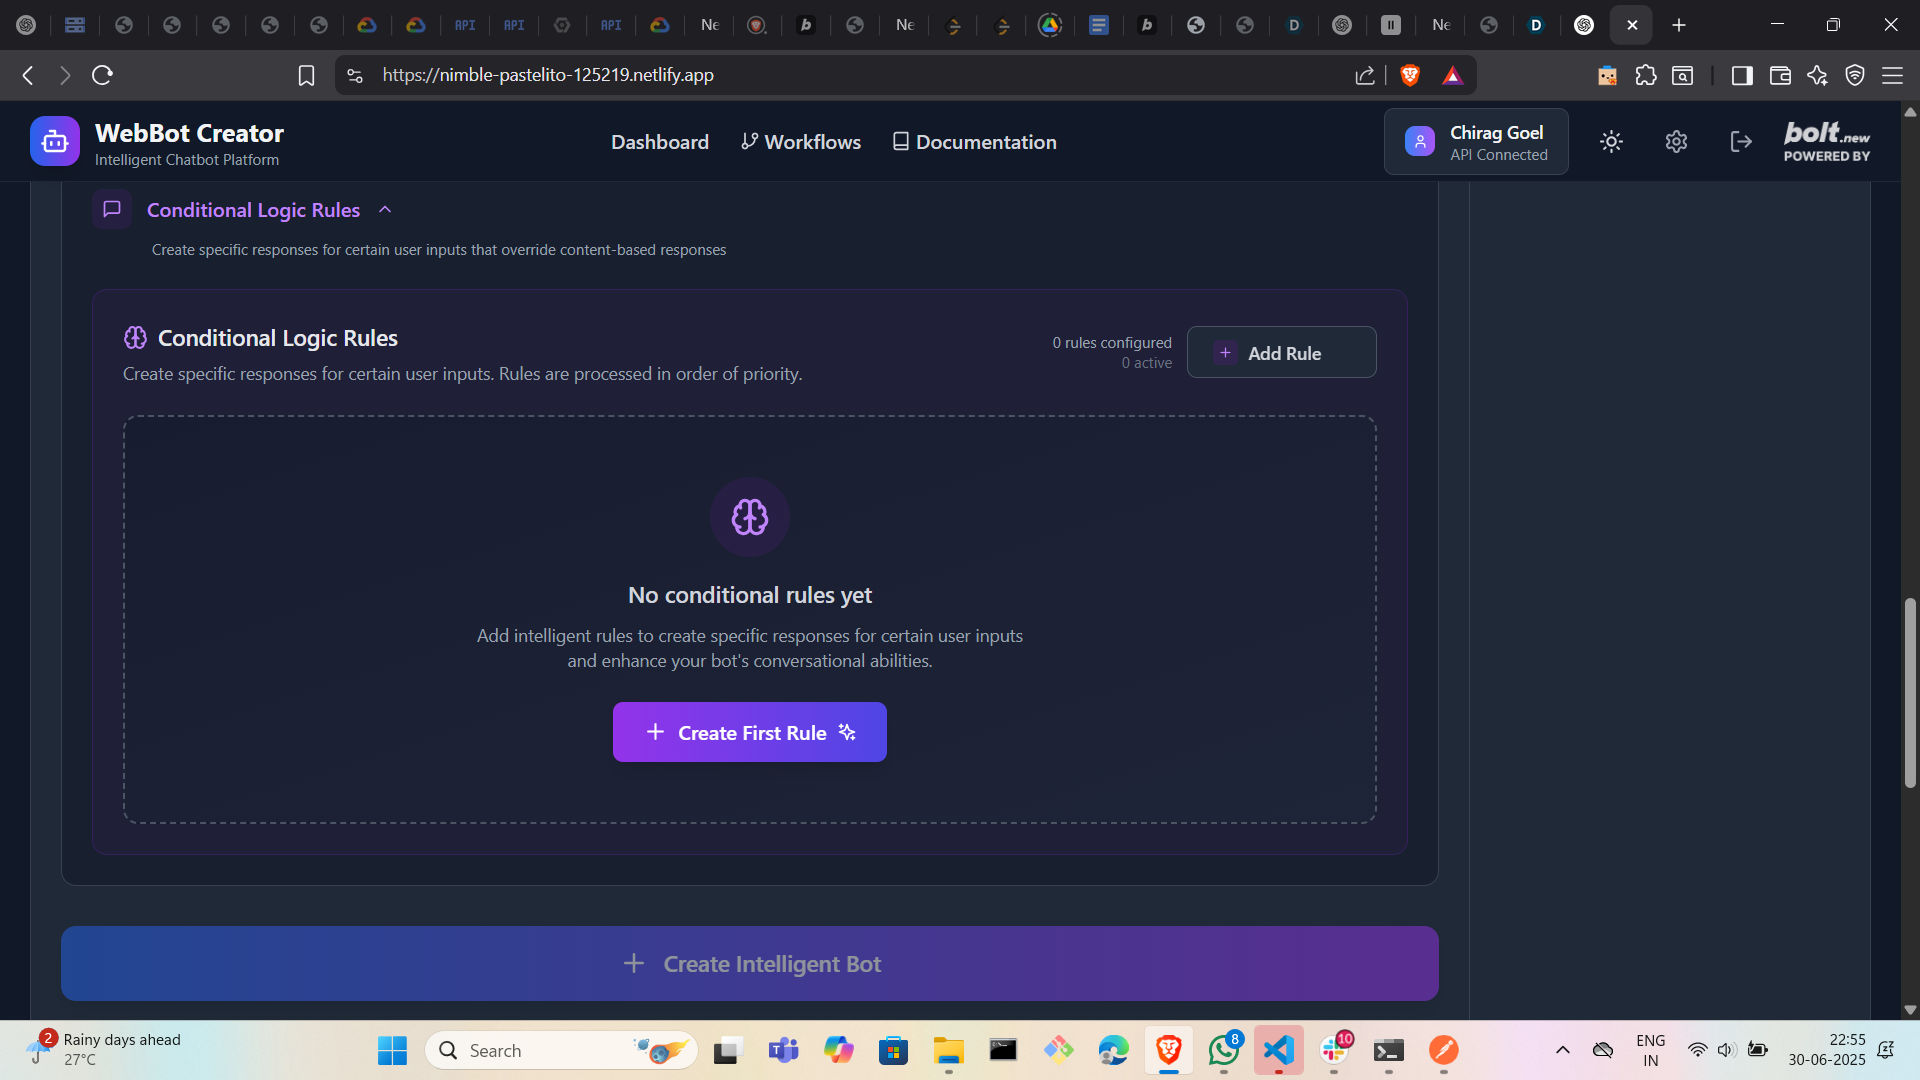Go to the Dashboard tab

coord(660,142)
